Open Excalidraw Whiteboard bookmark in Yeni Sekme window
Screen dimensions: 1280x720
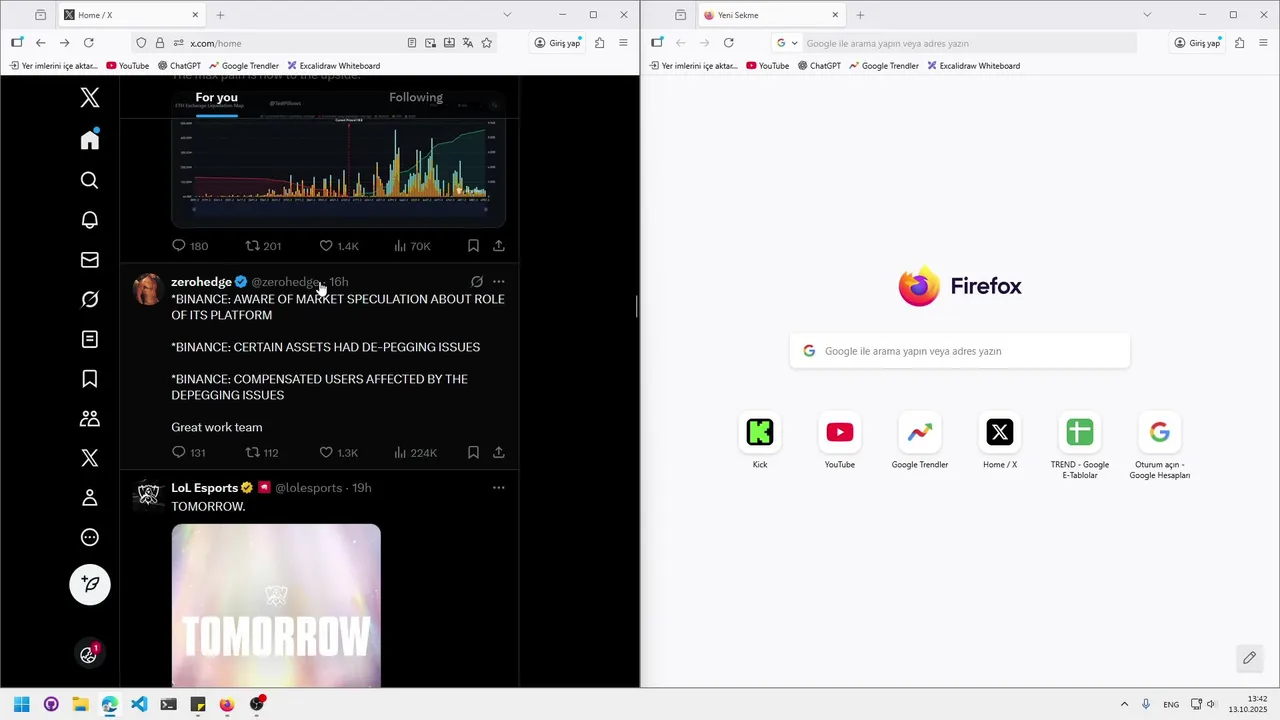coord(973,66)
